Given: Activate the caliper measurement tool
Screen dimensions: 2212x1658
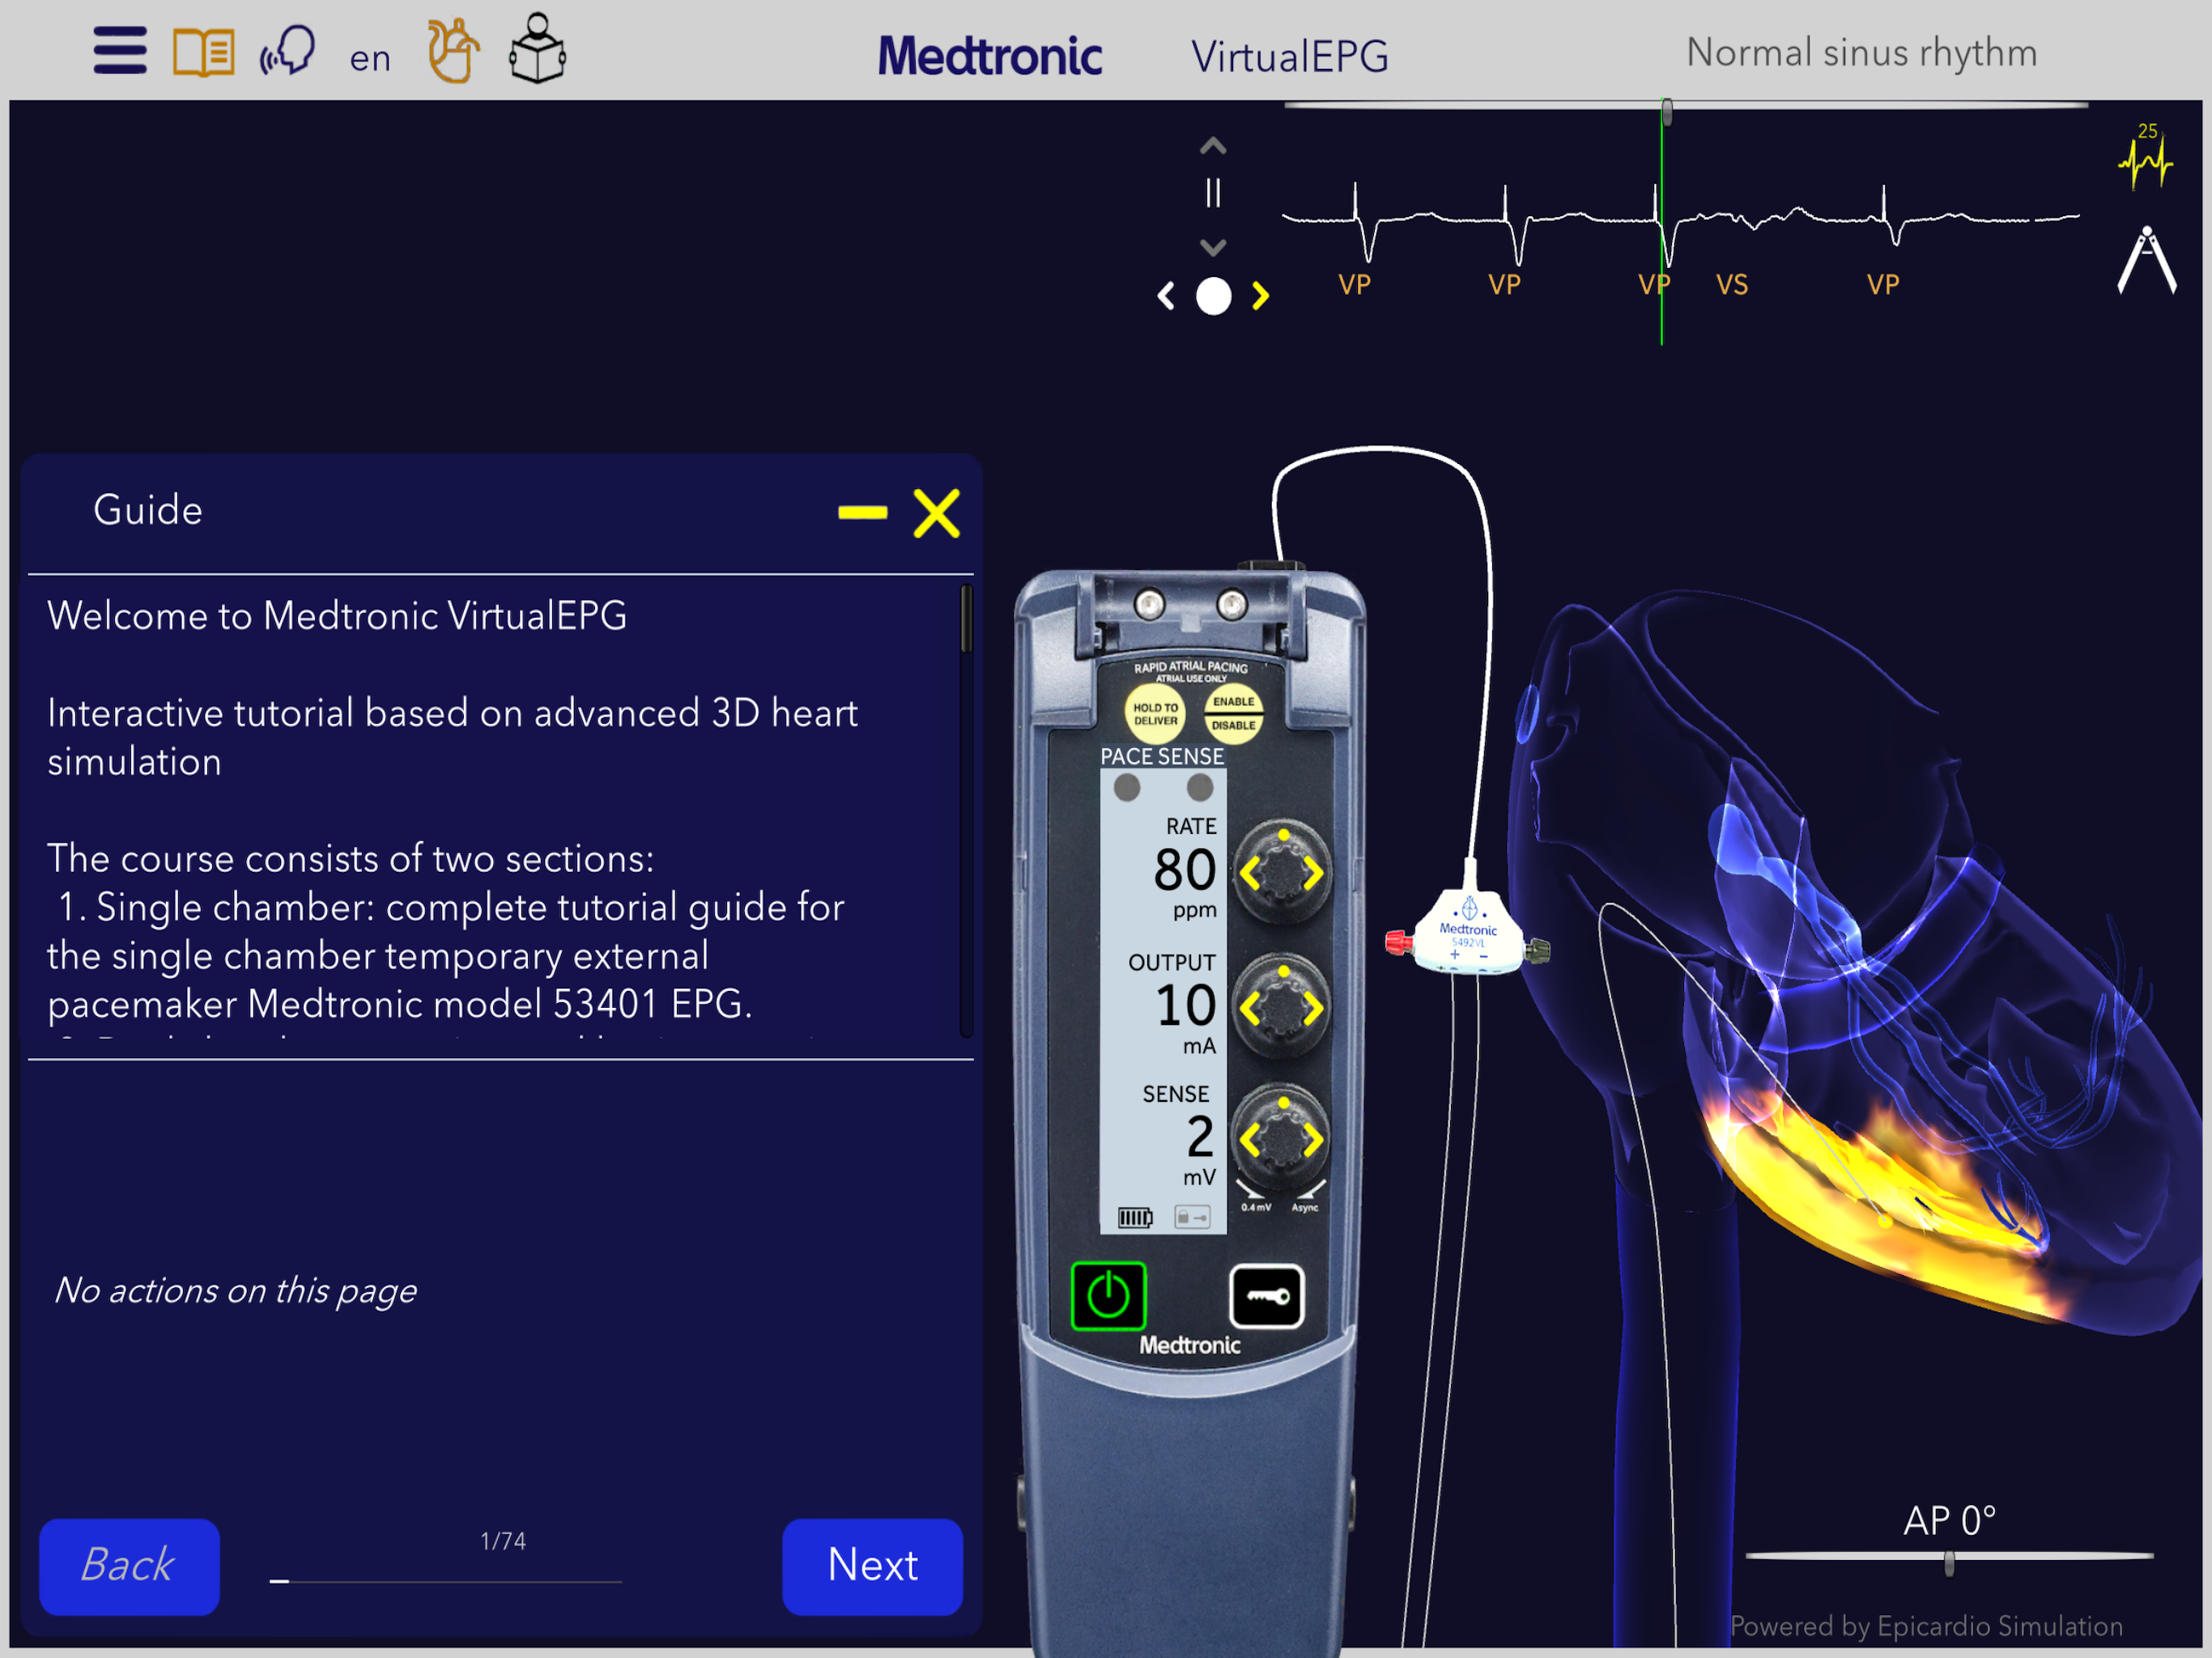Looking at the screenshot, I should [2147, 260].
